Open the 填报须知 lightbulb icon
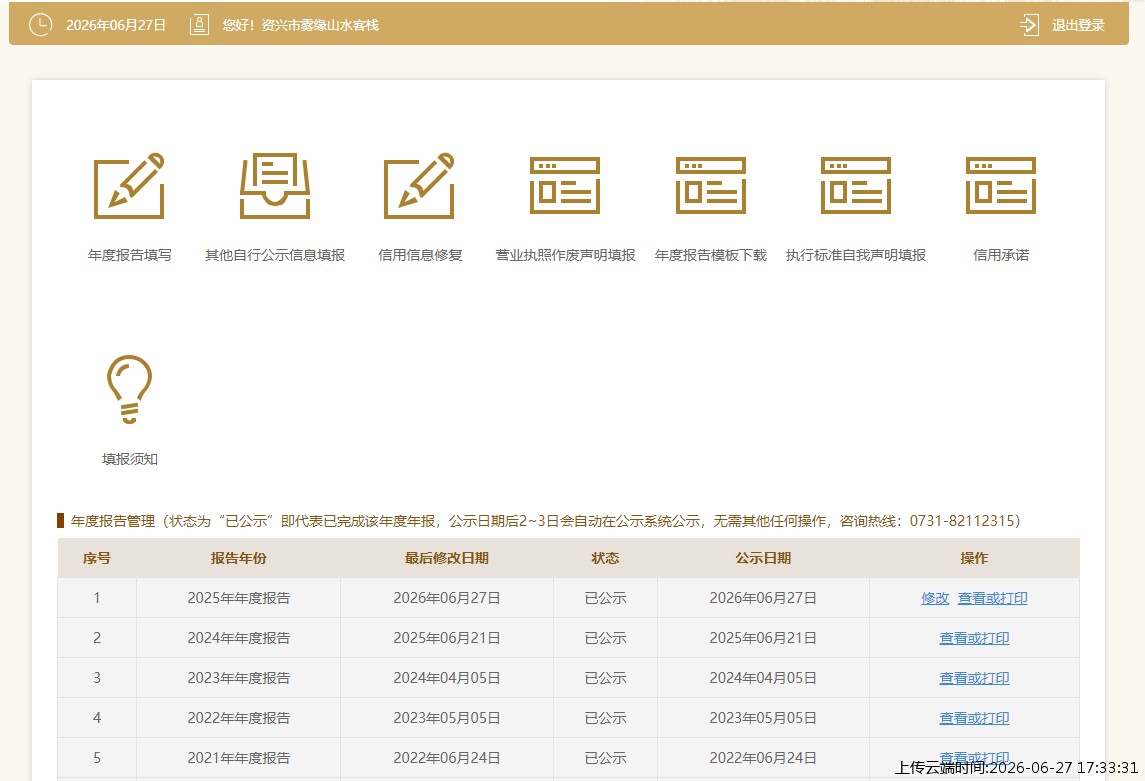 [129, 389]
